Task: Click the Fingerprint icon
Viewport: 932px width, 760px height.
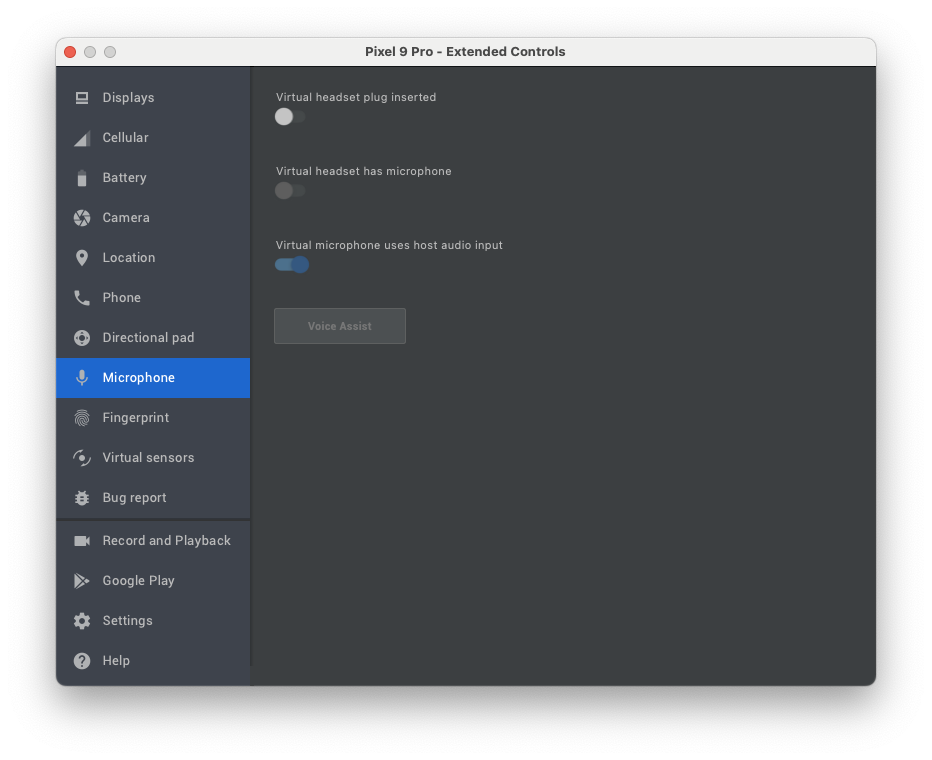Action: 82,418
